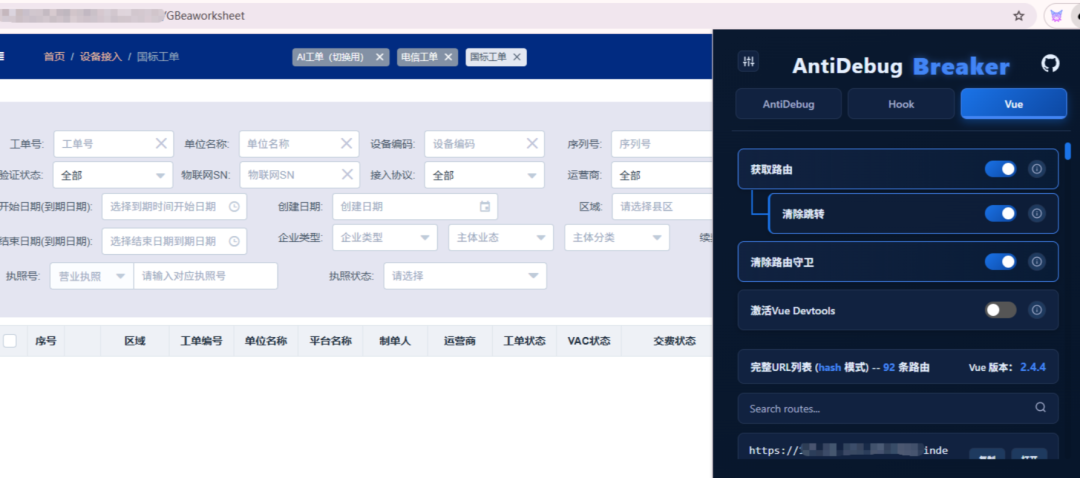The height and width of the screenshot is (478, 1080).
Task: Focus the 请输入对应执照号 input
Action: (205, 276)
